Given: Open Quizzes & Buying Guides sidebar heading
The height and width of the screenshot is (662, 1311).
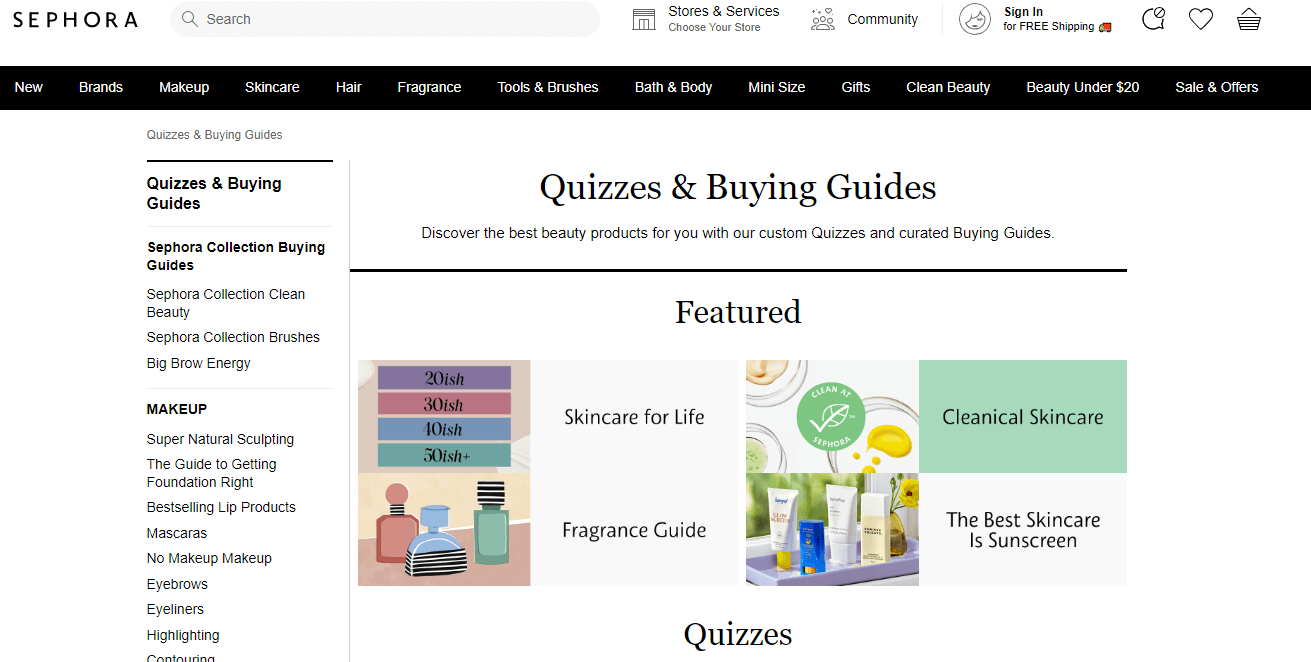Looking at the screenshot, I should 214,193.
